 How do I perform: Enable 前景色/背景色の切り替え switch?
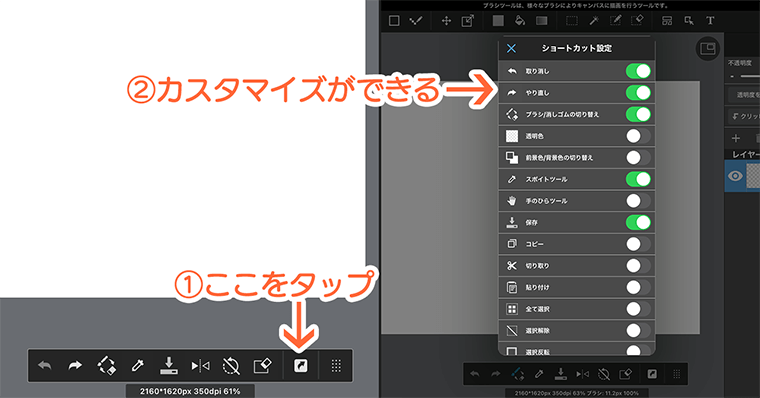click(638, 158)
